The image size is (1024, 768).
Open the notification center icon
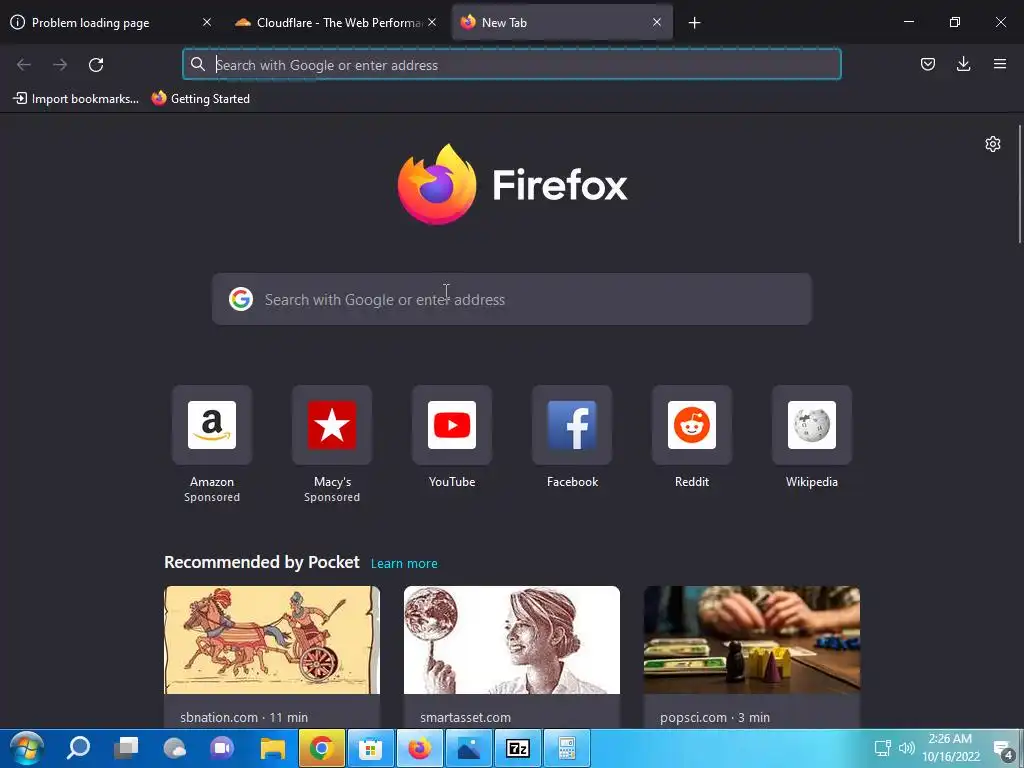(x=1004, y=749)
